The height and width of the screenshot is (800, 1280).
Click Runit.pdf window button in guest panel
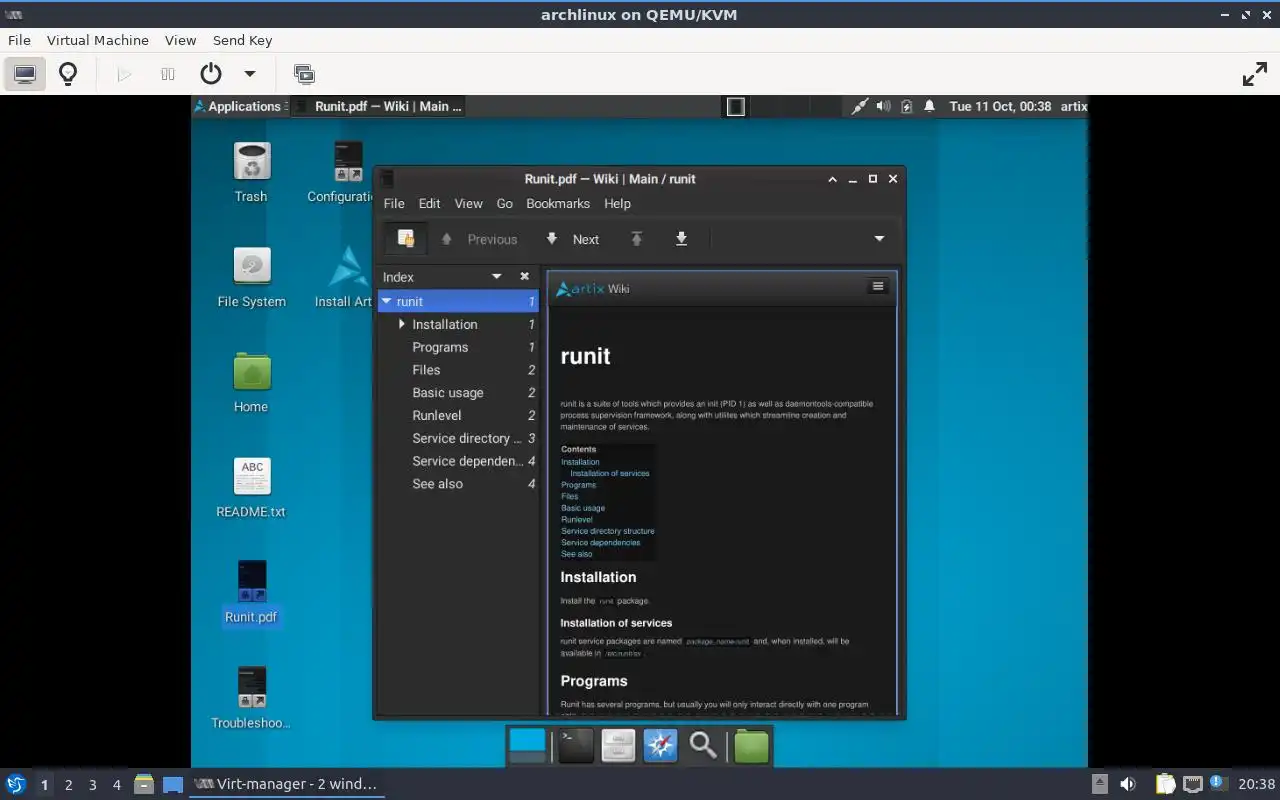point(378,106)
